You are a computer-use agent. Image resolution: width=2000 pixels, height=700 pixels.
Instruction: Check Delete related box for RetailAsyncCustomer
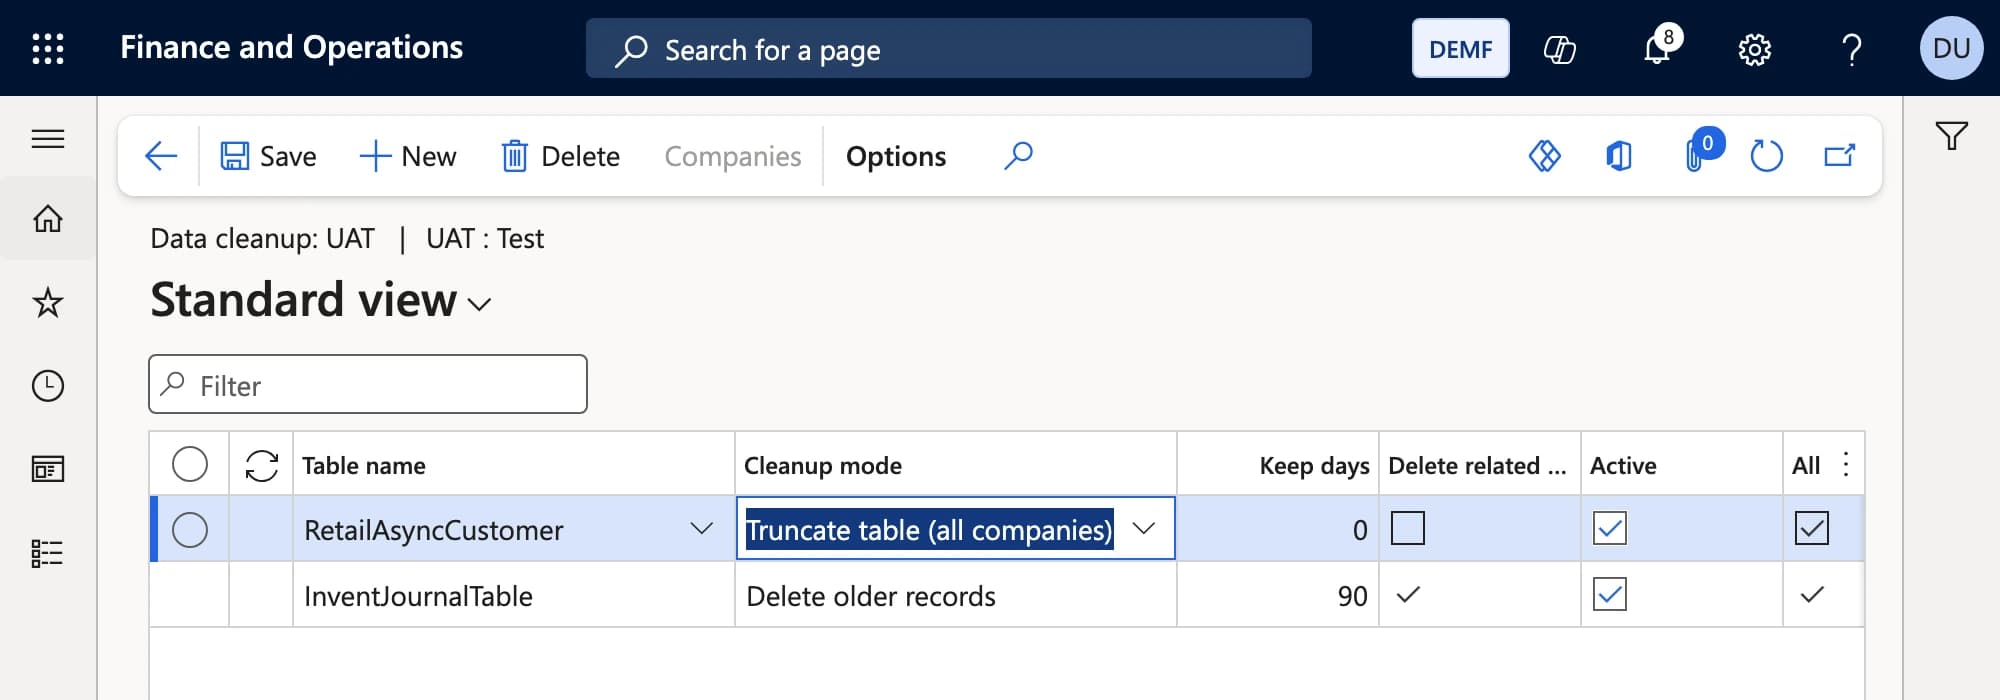point(1407,528)
